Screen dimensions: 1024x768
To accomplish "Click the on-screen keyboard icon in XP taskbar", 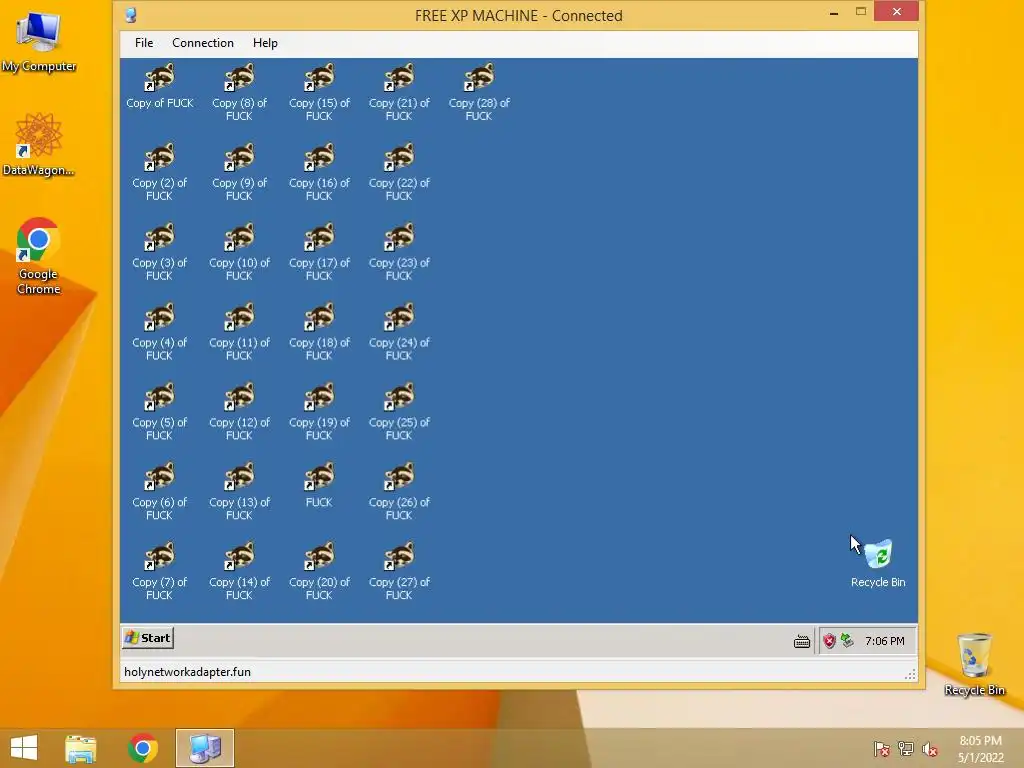I will click(x=802, y=642).
